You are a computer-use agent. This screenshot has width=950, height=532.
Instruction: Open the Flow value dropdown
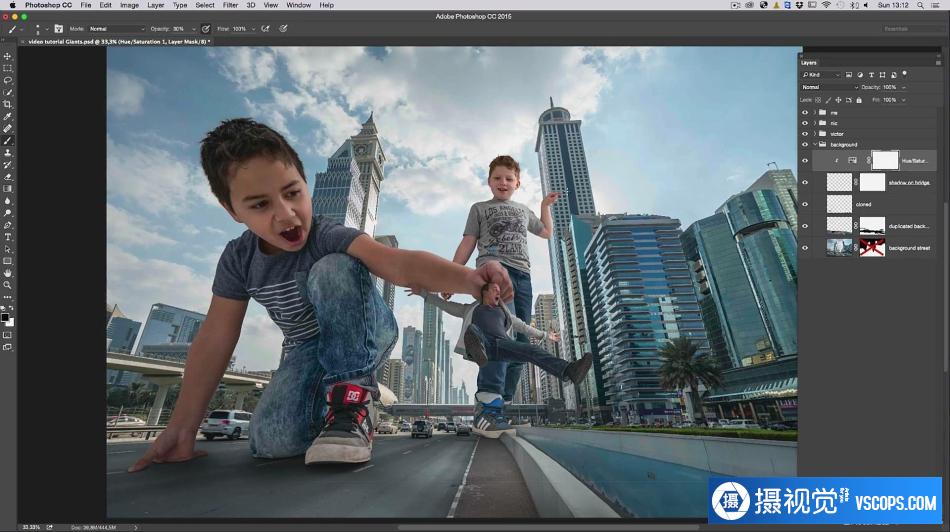[x=253, y=28]
